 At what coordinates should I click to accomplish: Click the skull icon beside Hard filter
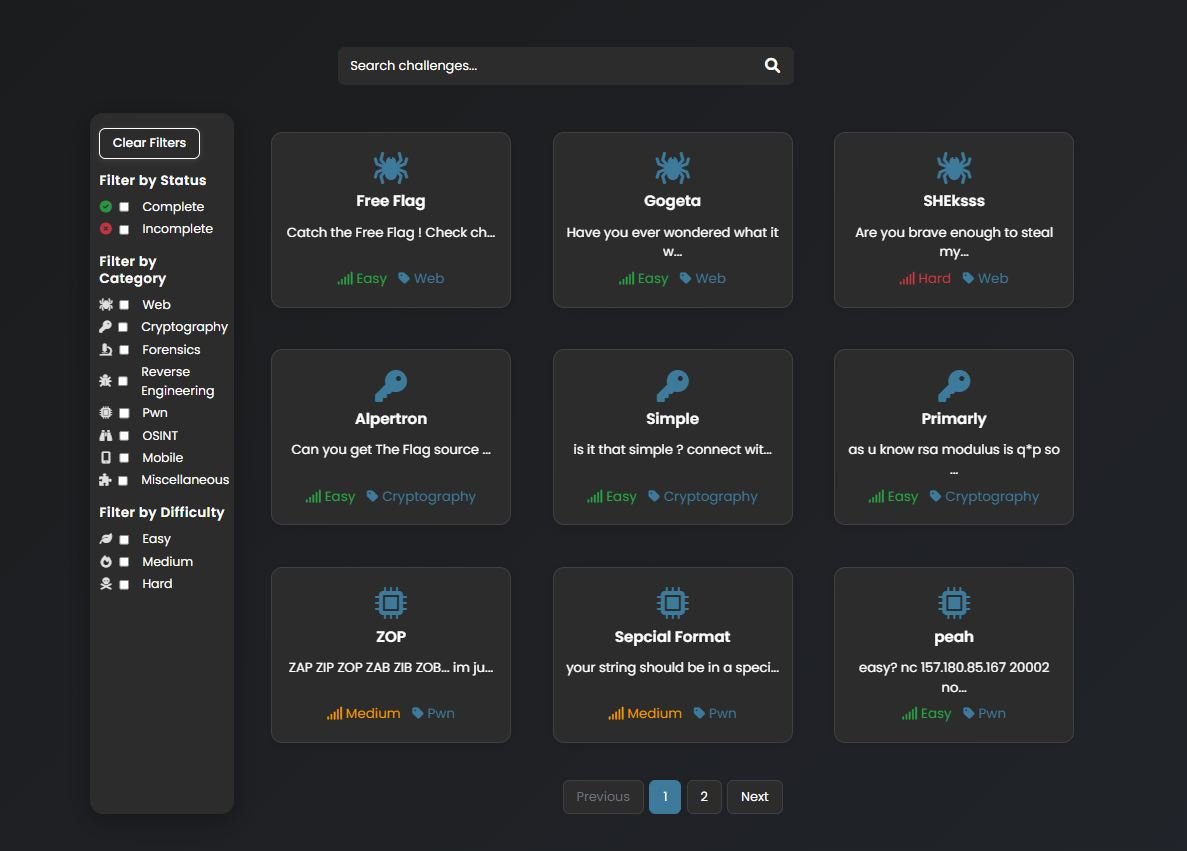tap(106, 583)
